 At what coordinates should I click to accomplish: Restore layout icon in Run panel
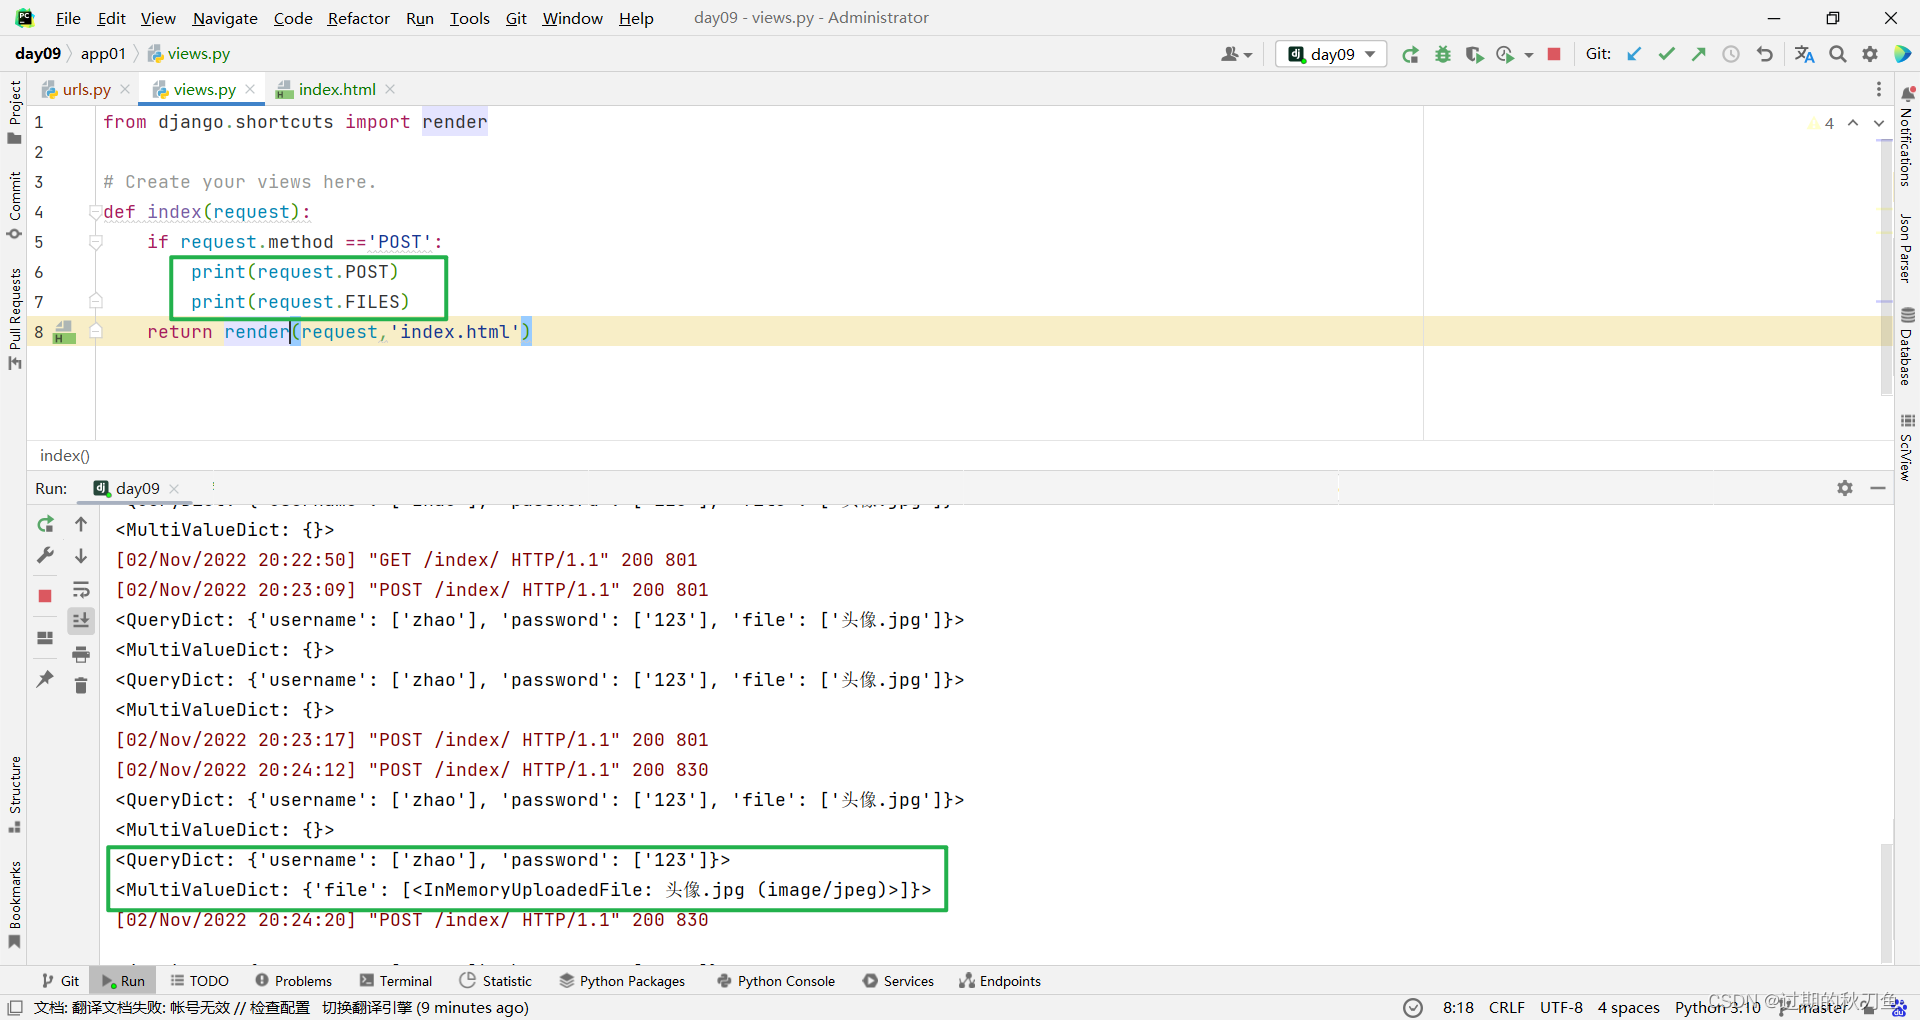point(45,638)
